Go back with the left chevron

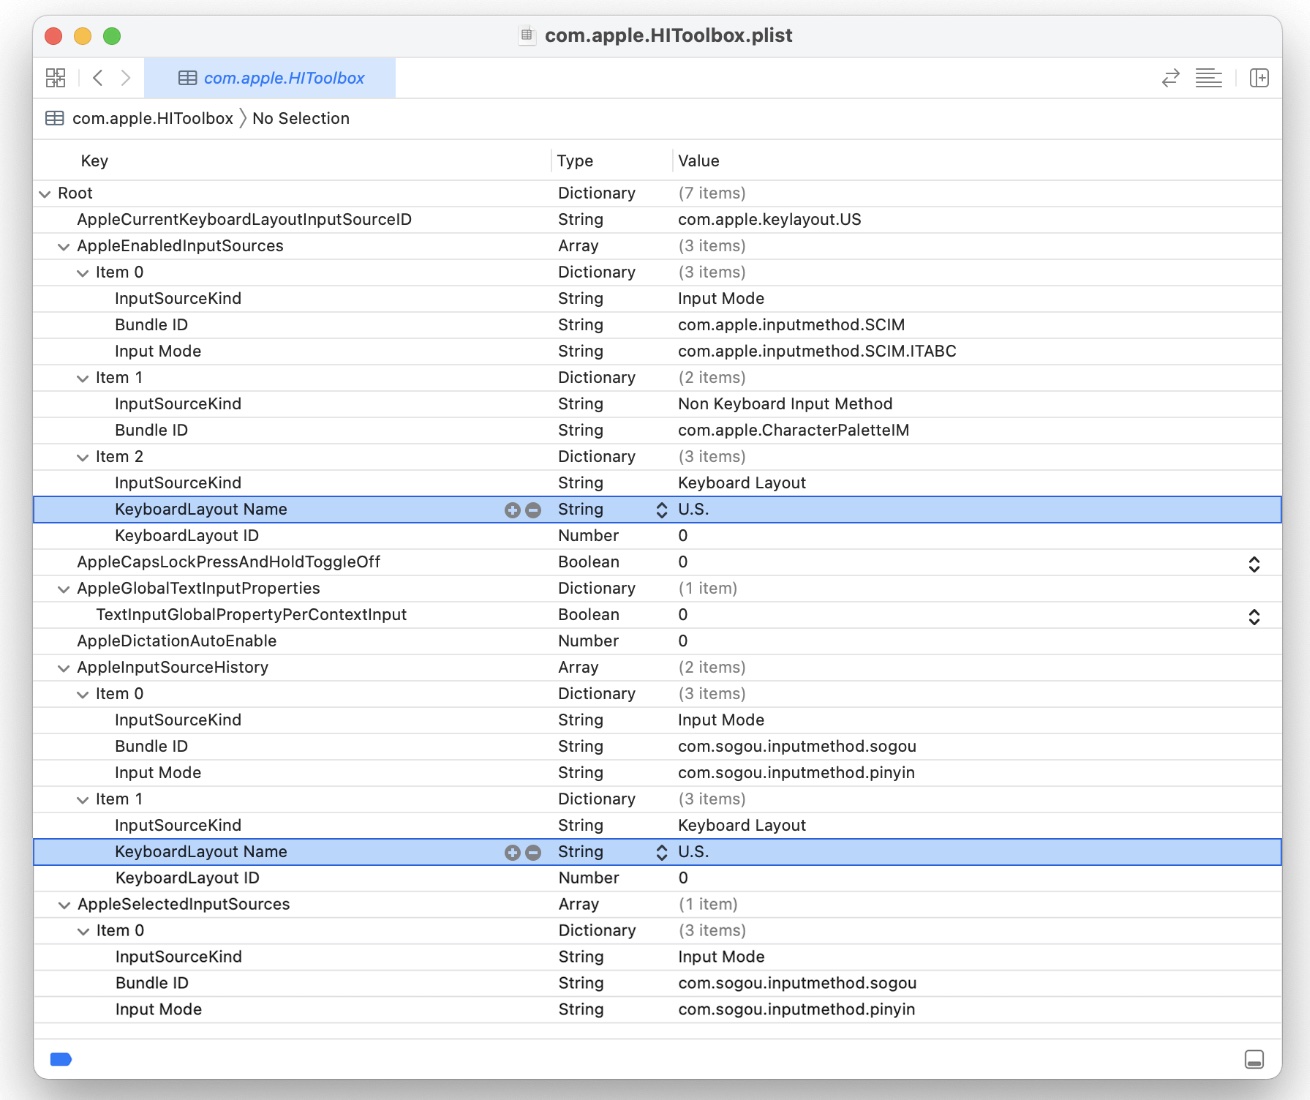tap(98, 78)
